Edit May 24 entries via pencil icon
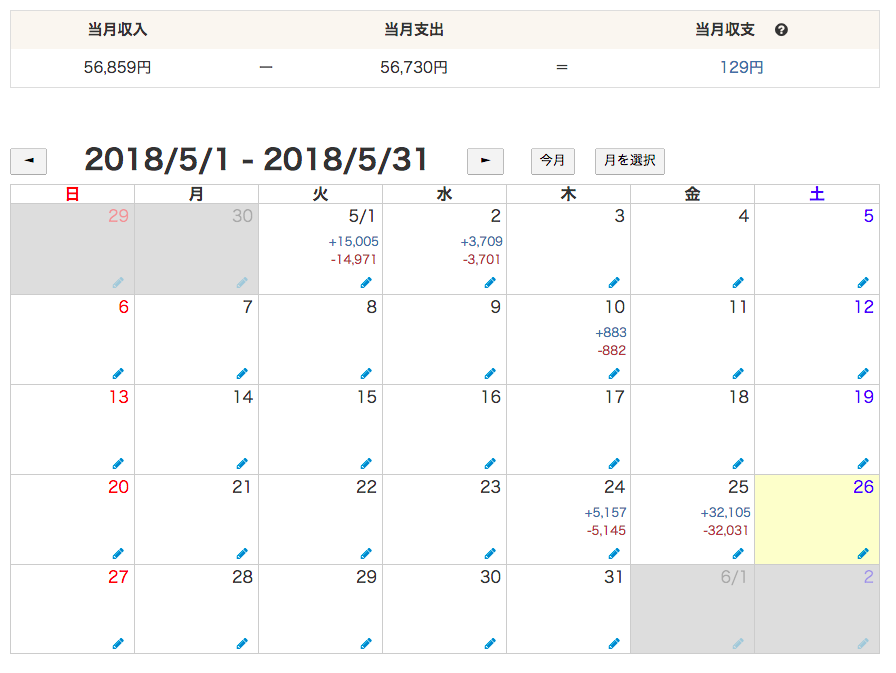896x673 pixels. point(614,554)
